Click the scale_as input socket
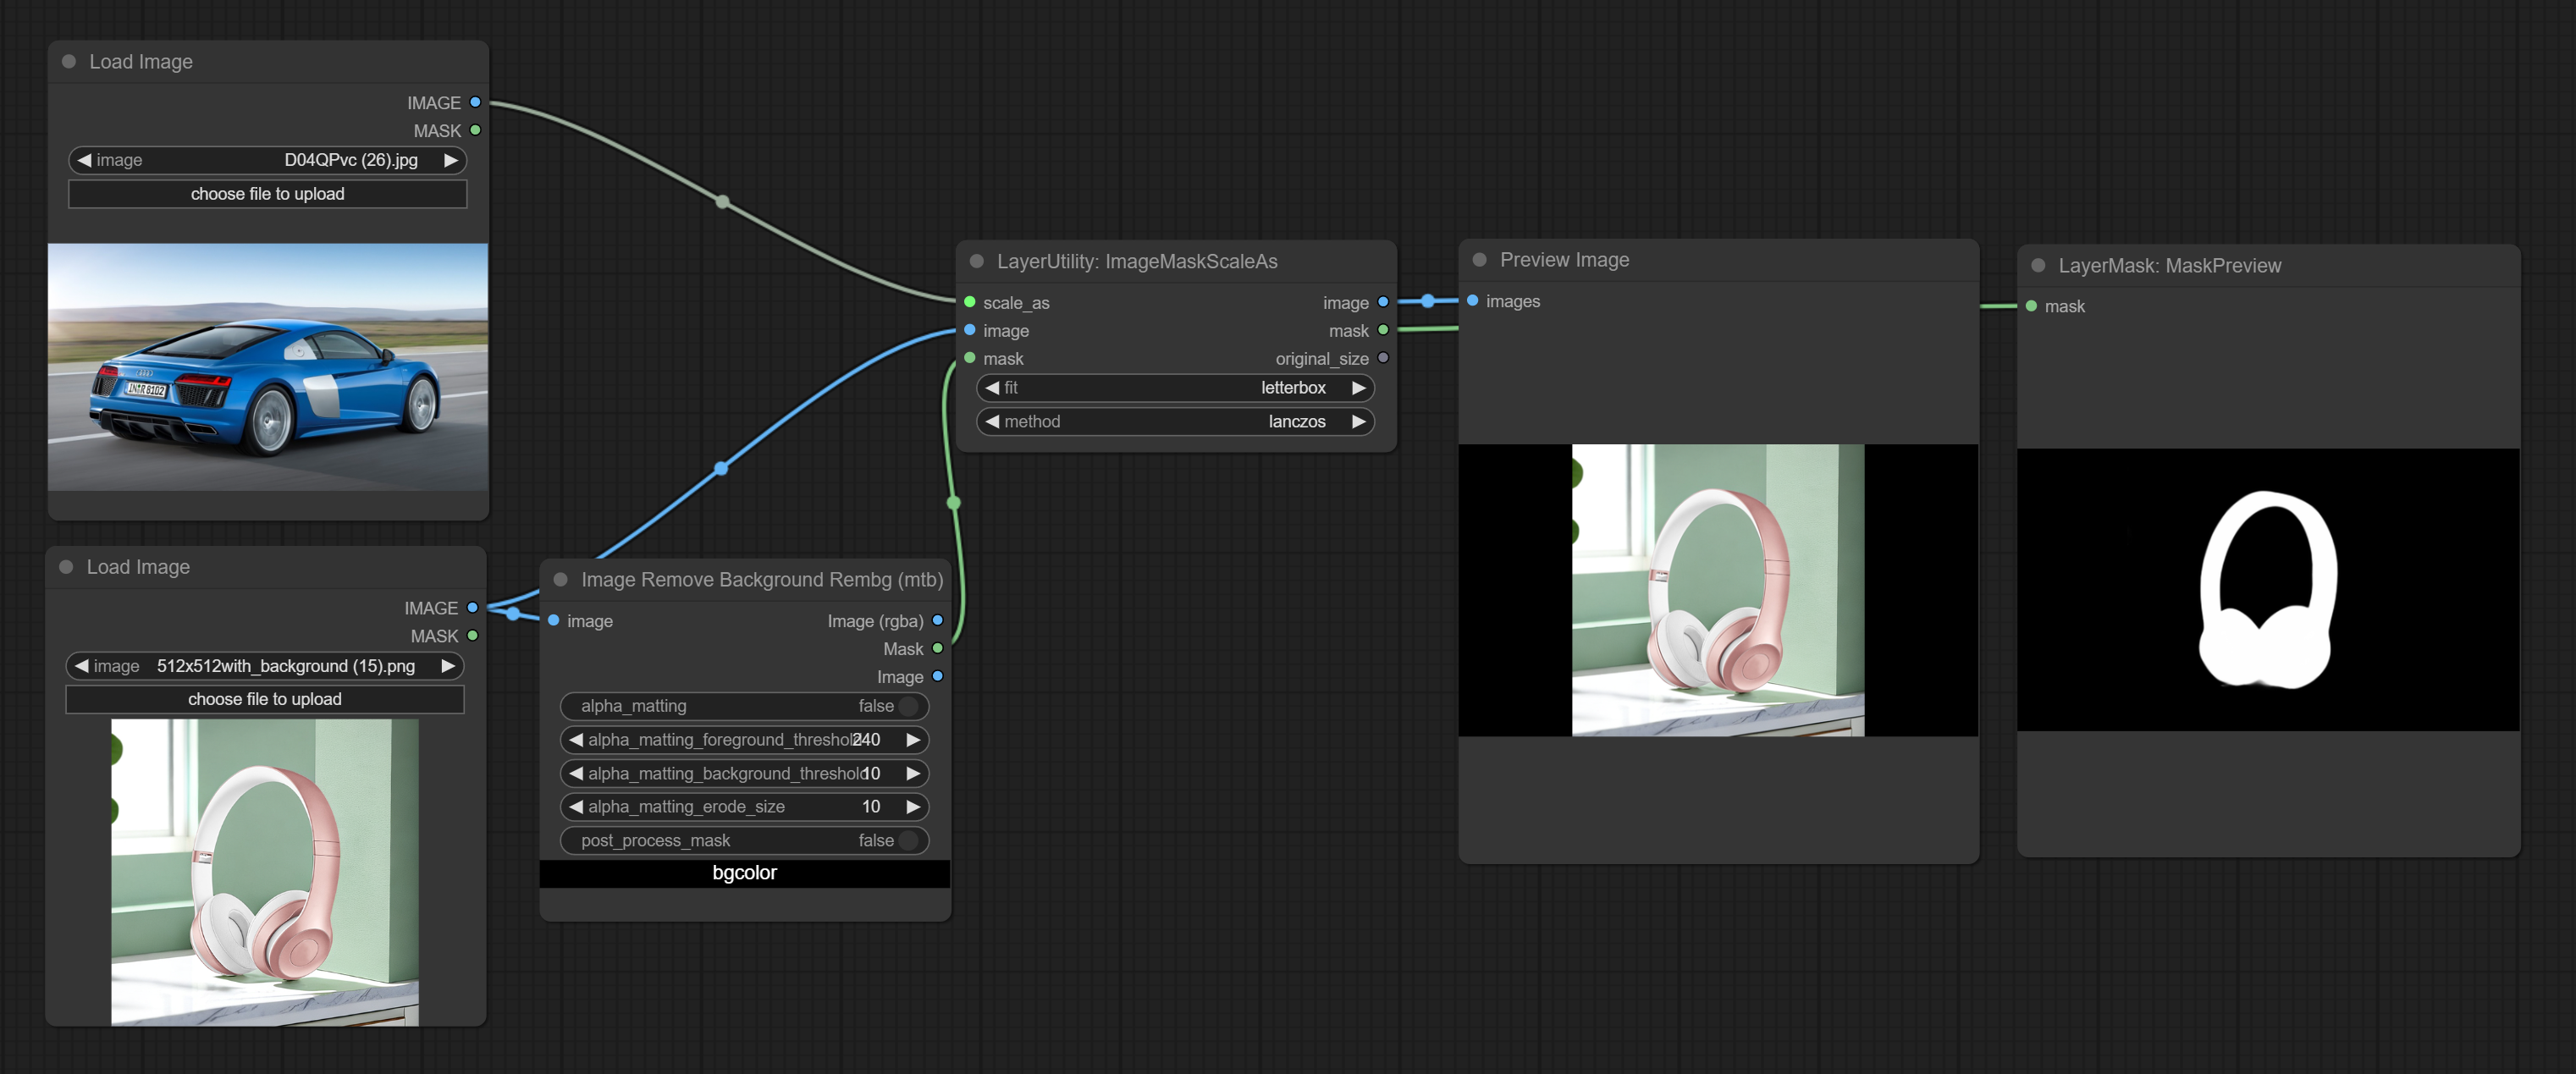 coord(969,302)
